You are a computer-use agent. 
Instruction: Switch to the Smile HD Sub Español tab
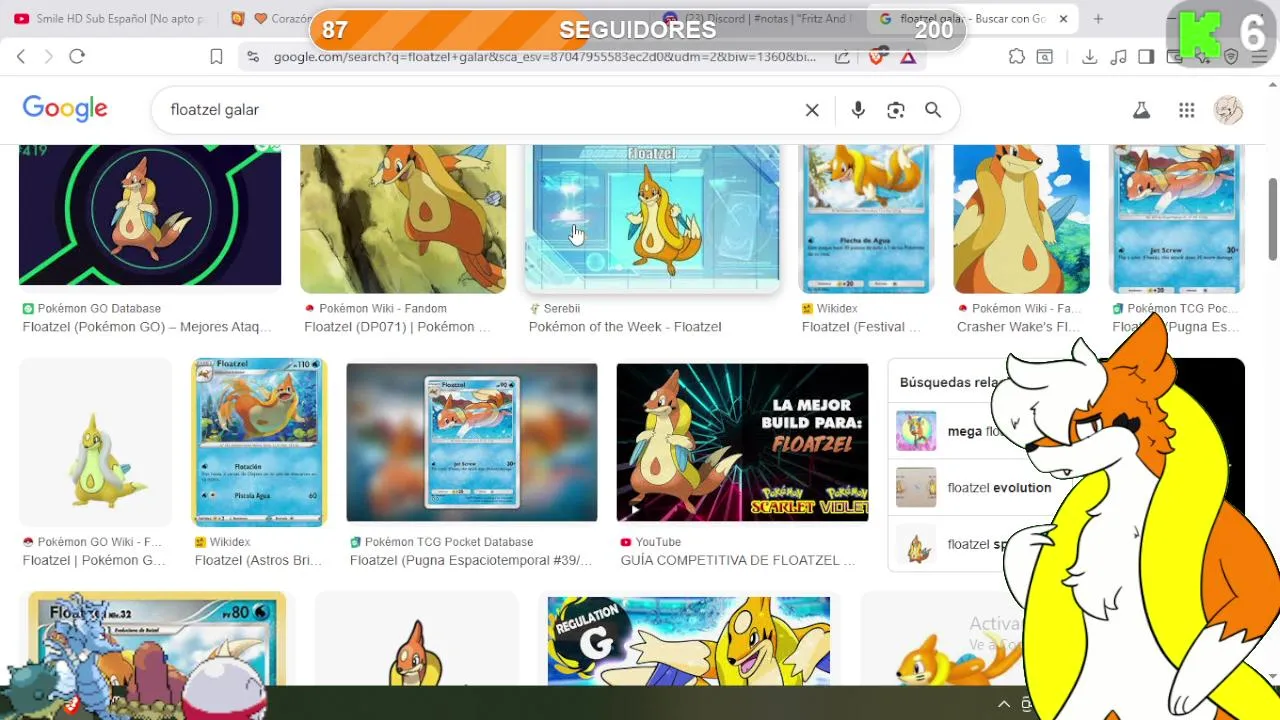tap(110, 19)
